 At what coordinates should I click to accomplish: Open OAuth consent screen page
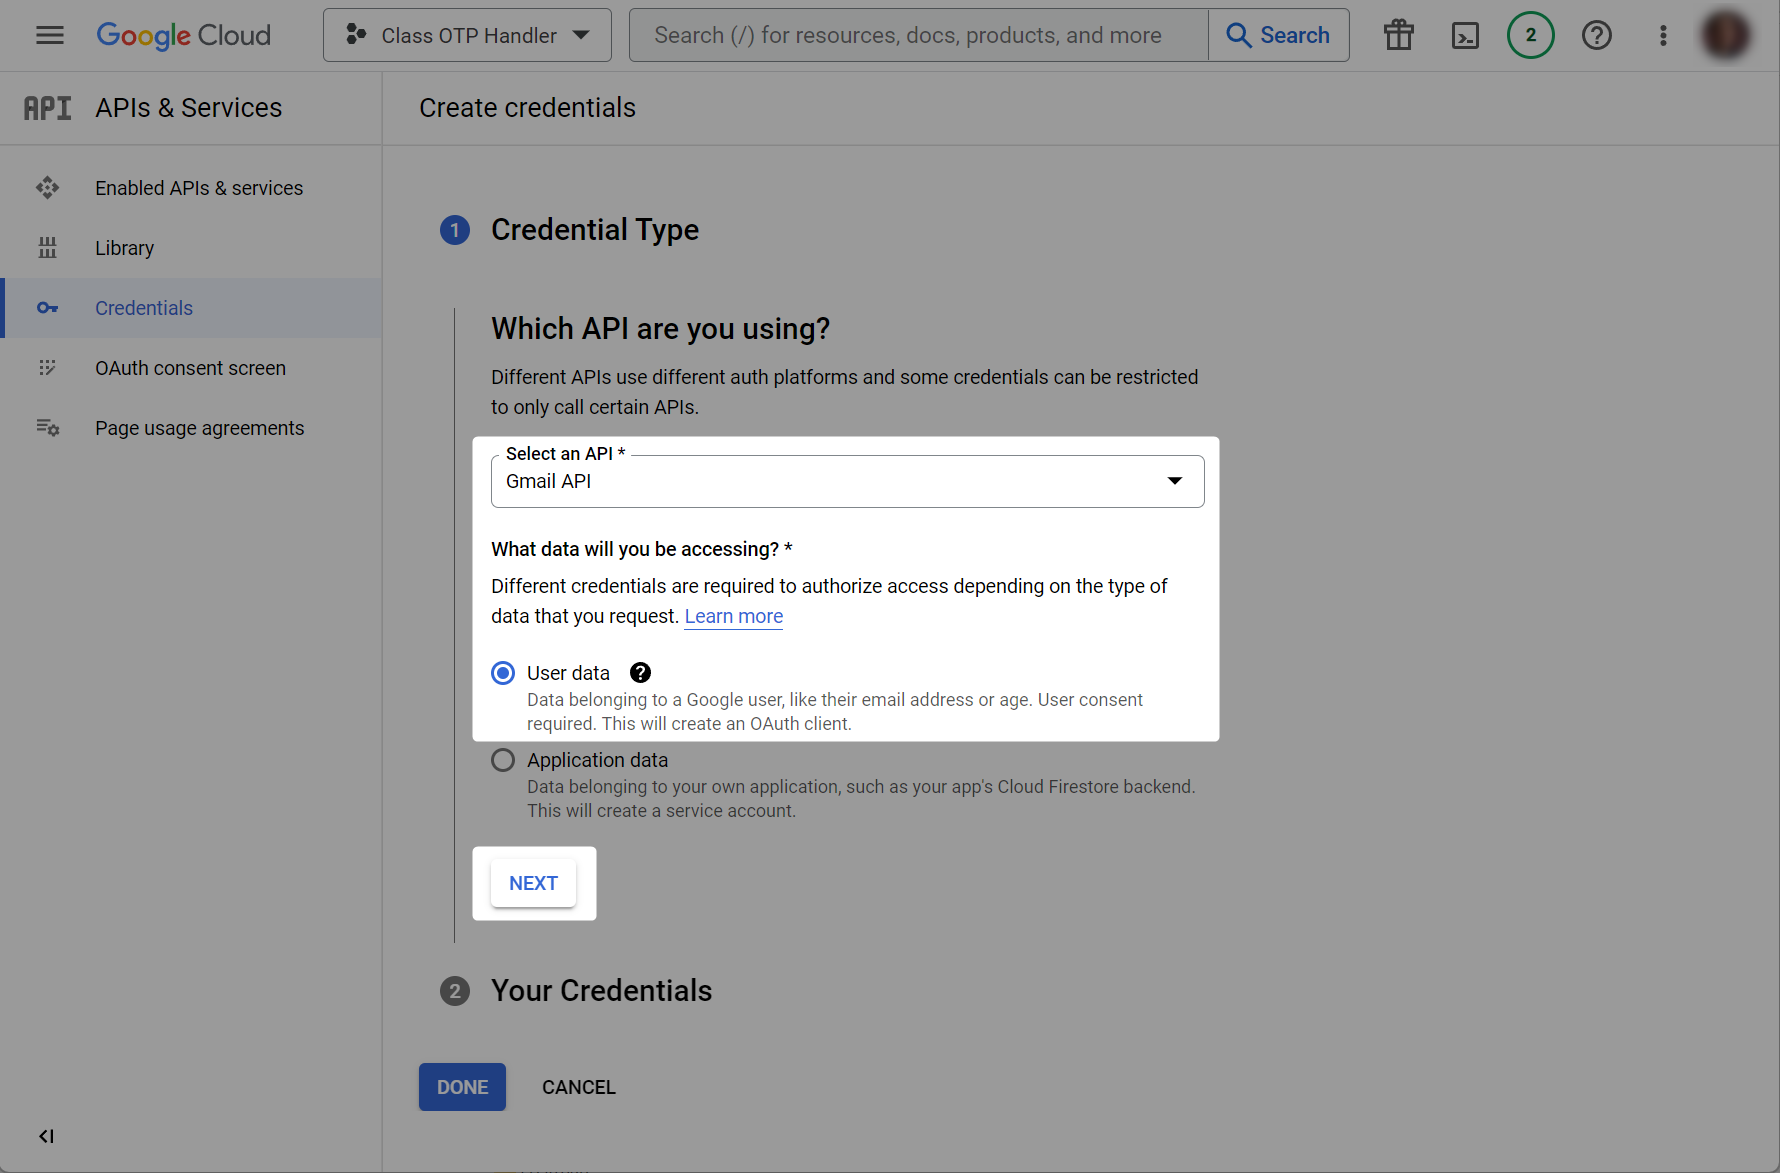click(x=190, y=368)
